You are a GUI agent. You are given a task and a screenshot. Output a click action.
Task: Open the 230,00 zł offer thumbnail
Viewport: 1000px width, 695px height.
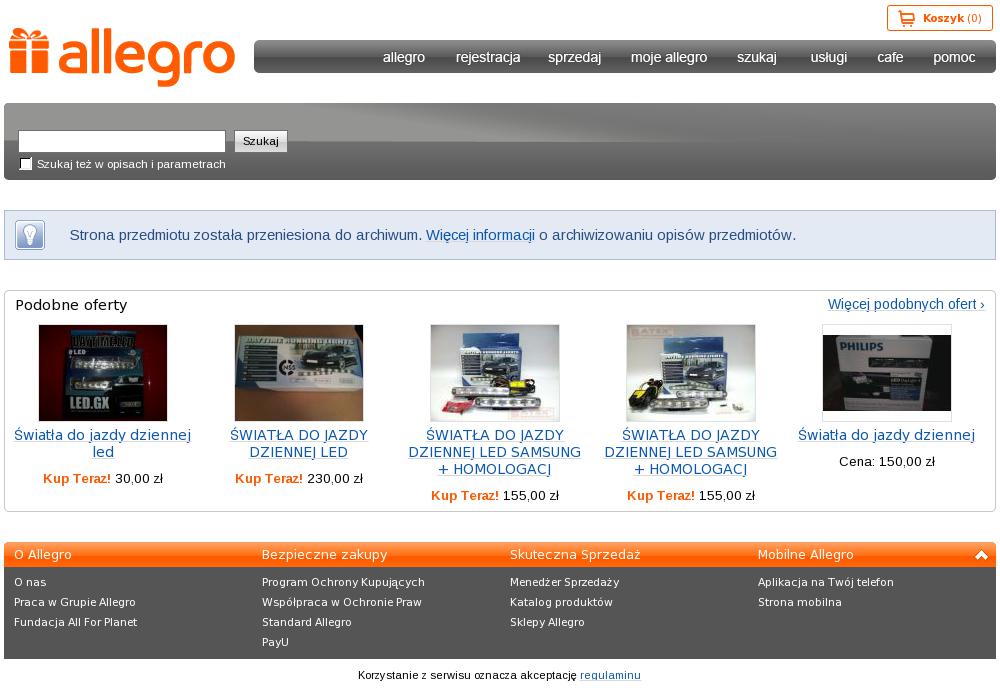(x=298, y=373)
